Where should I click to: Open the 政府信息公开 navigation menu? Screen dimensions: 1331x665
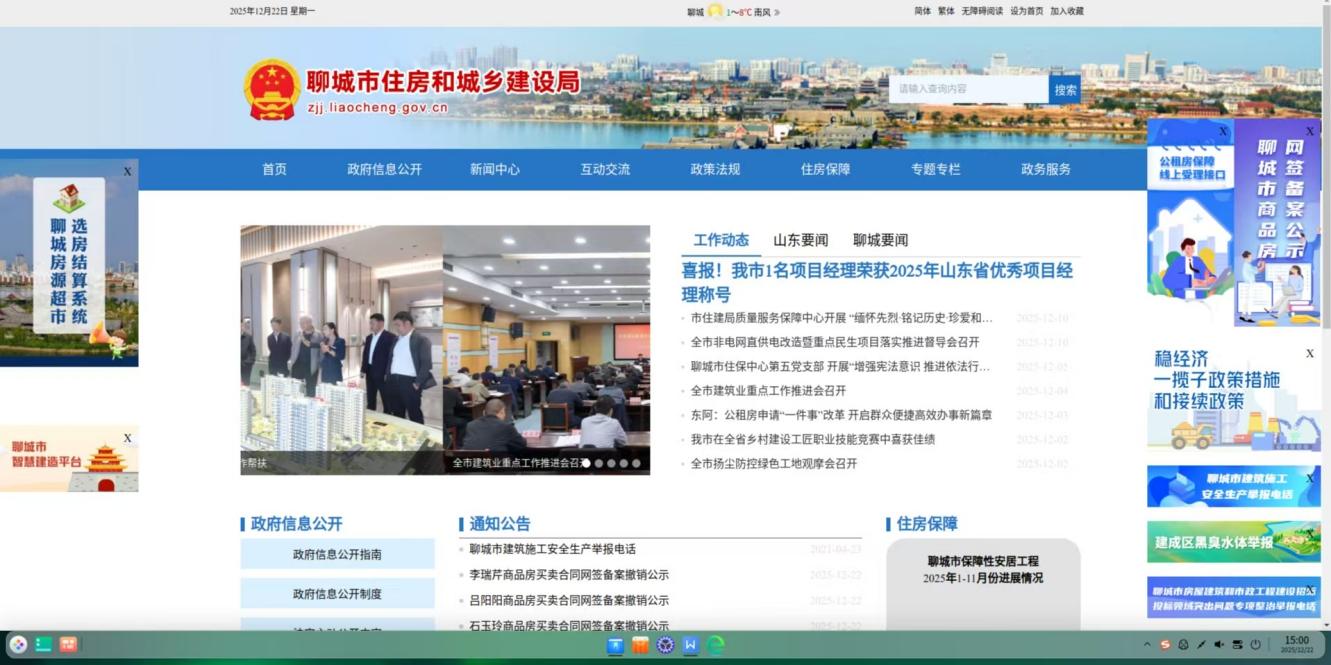[384, 170]
